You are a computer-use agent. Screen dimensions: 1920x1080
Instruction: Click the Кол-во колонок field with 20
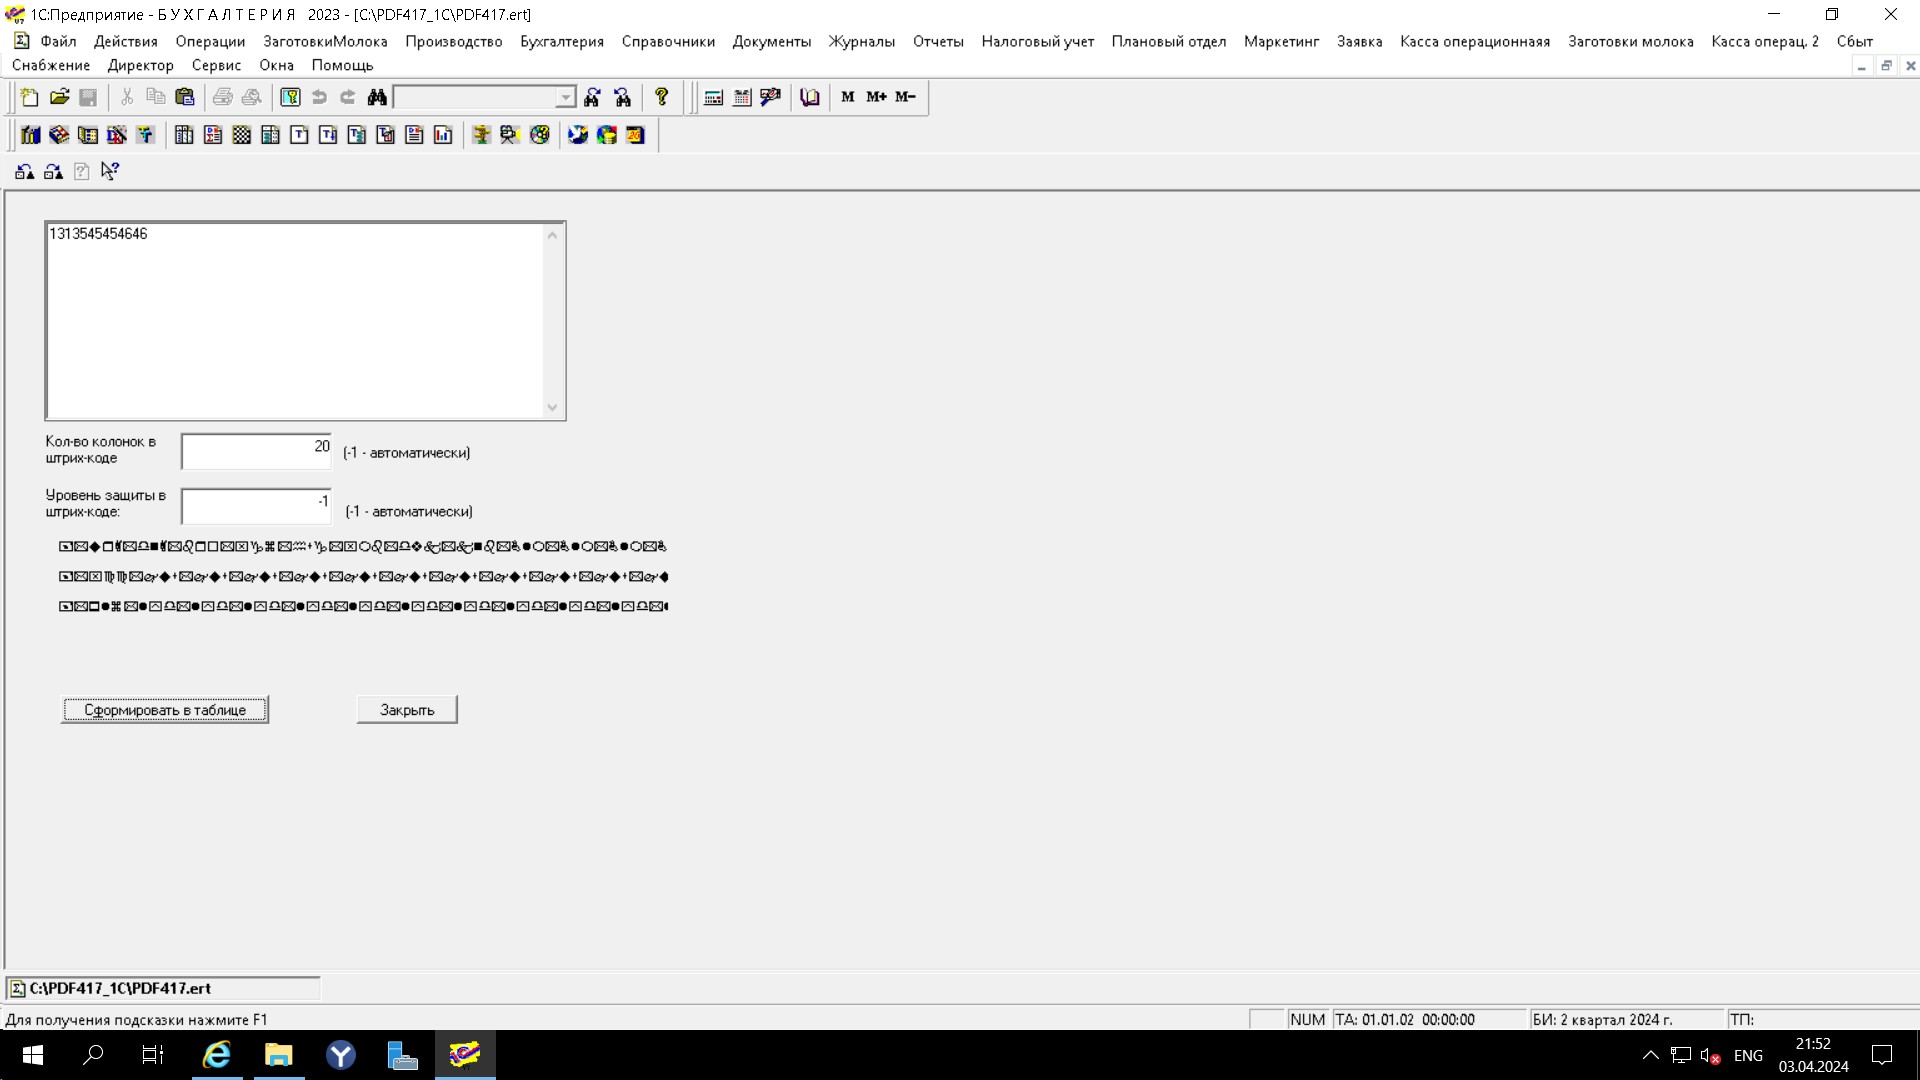[257, 451]
